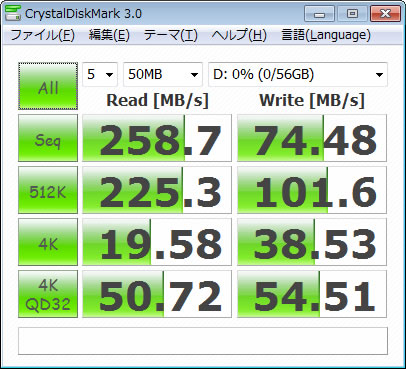Open the test count dropdown showing 5
The width and height of the screenshot is (406, 369).
100,74
